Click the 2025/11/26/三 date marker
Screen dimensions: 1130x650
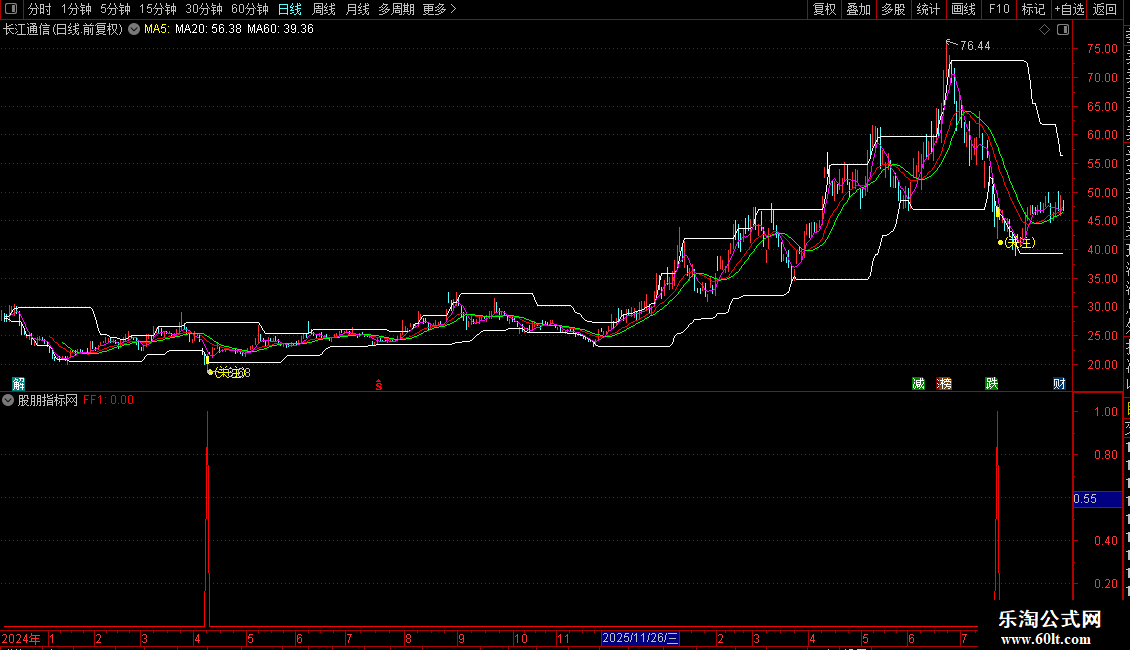coord(640,638)
